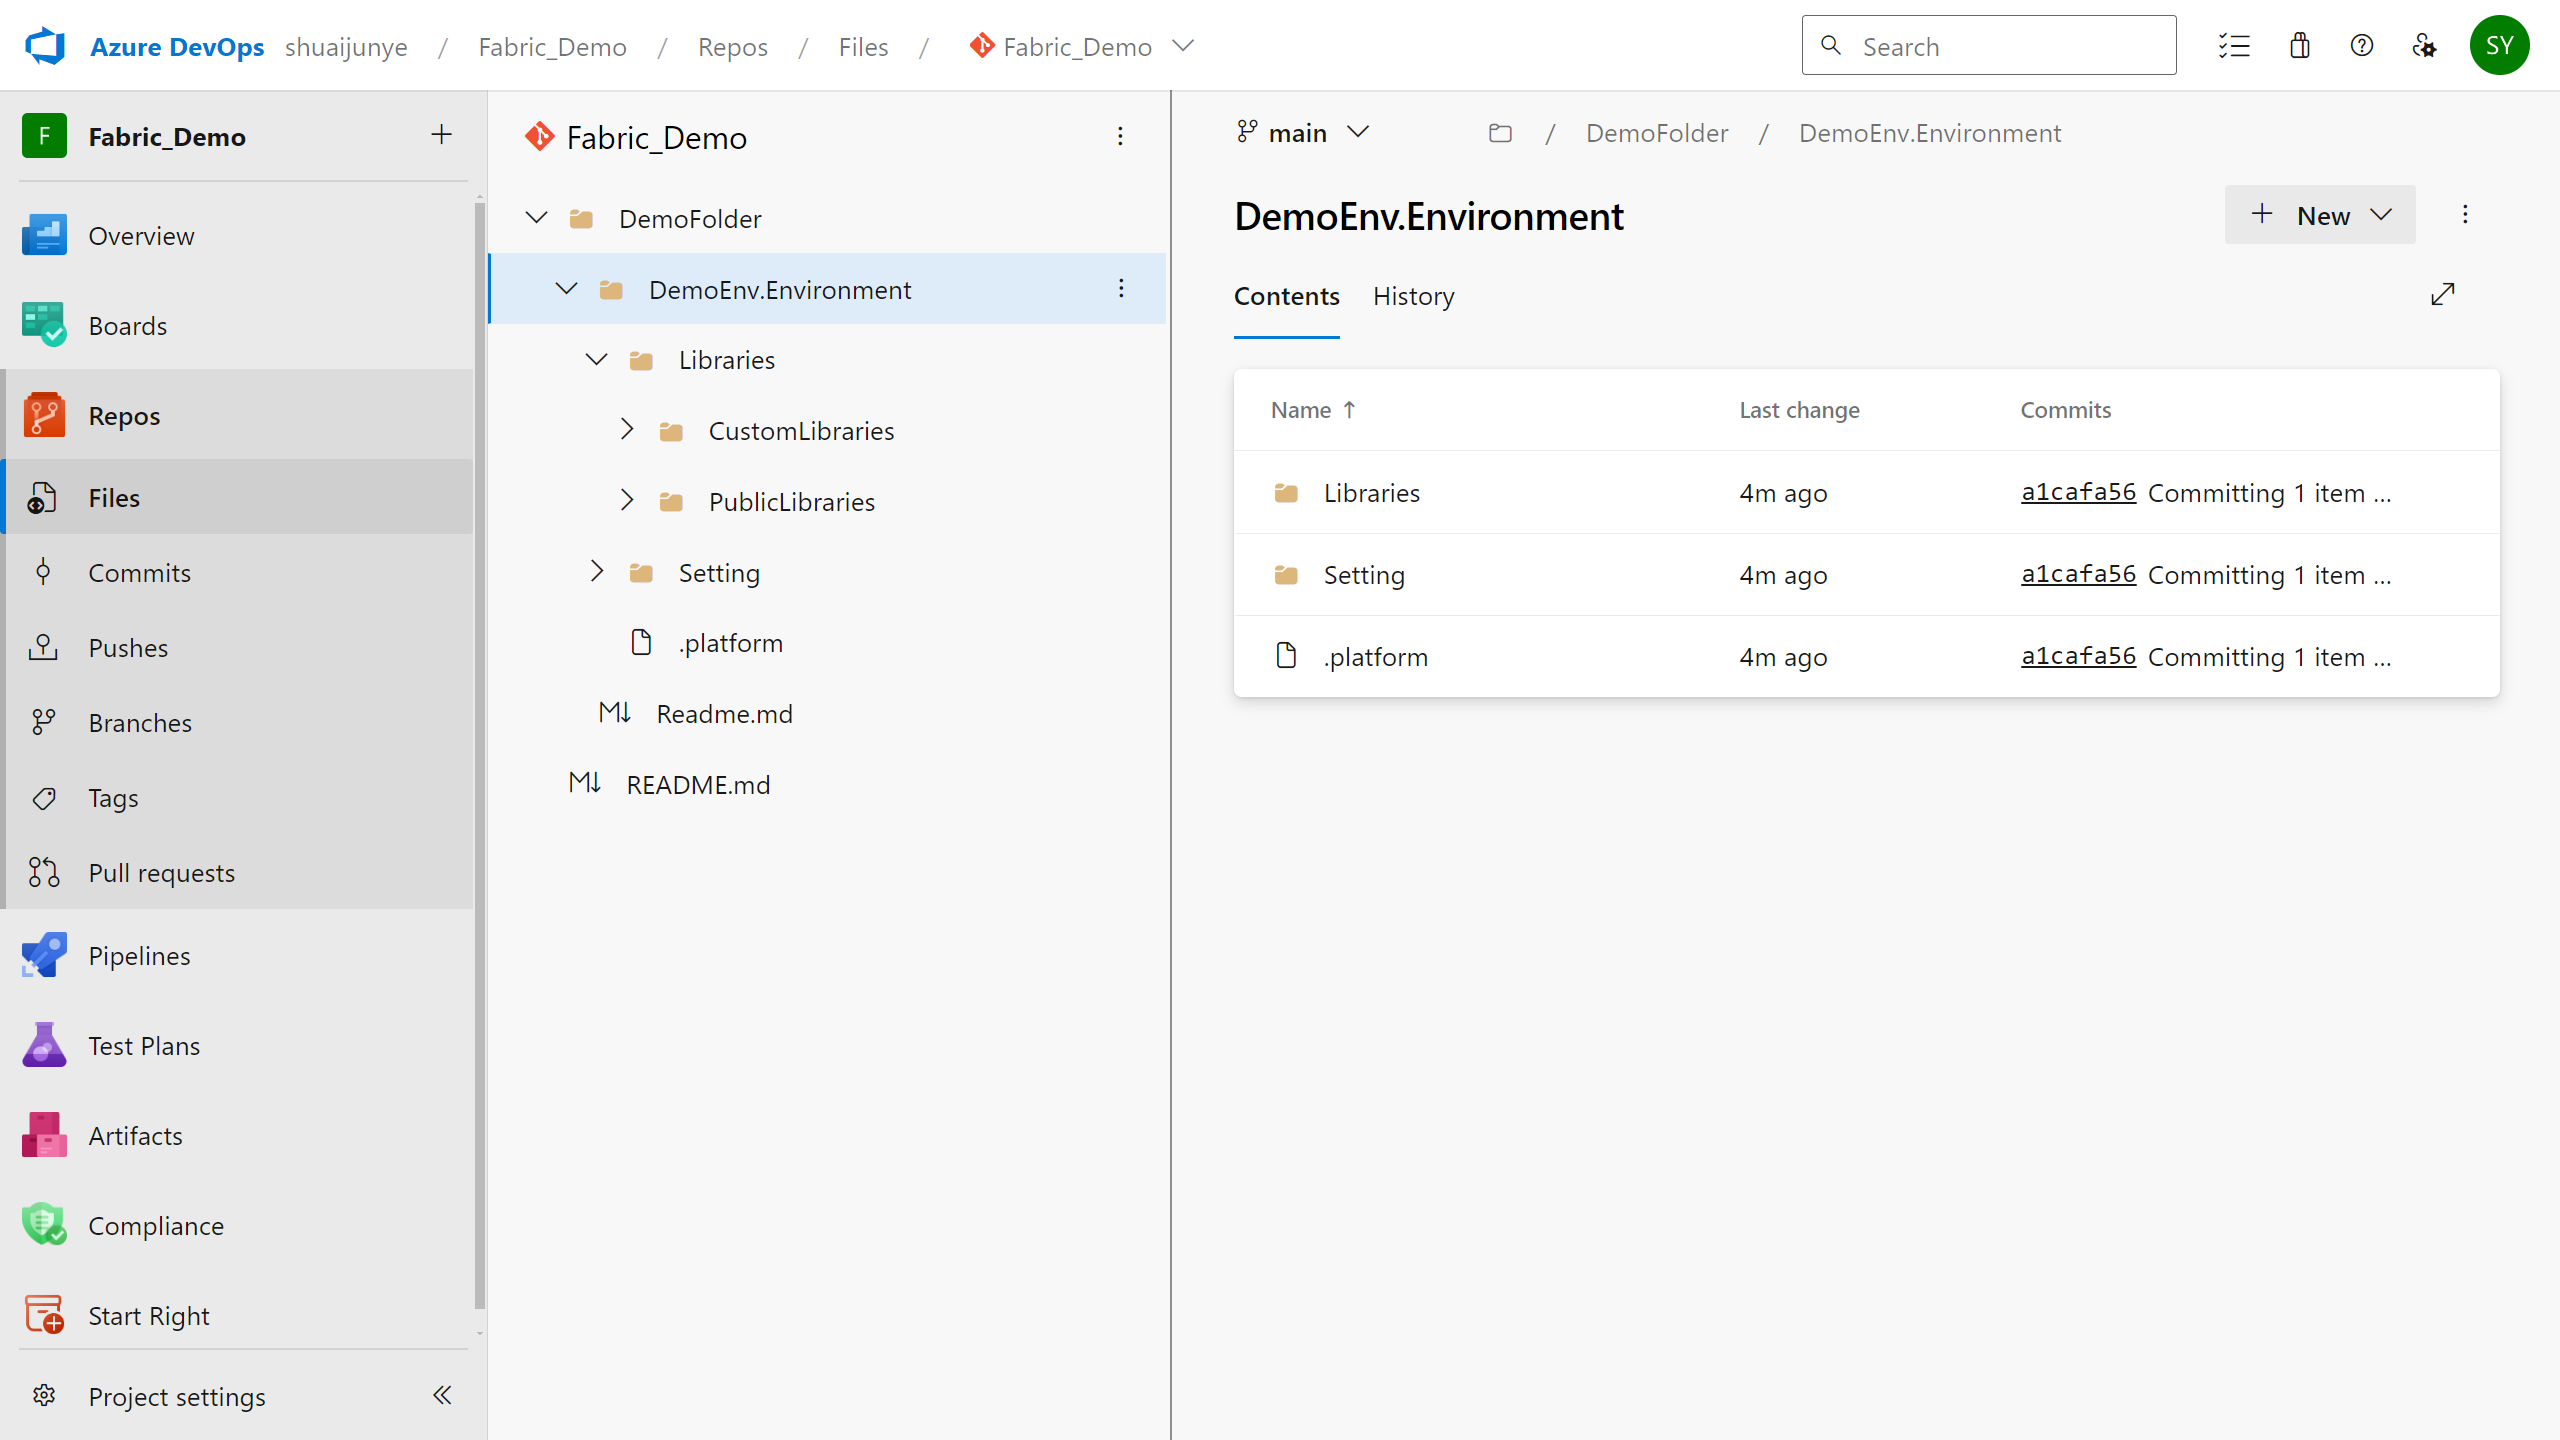Switch to the History tab
Screen dimensions: 2560x1440
coord(1414,295)
